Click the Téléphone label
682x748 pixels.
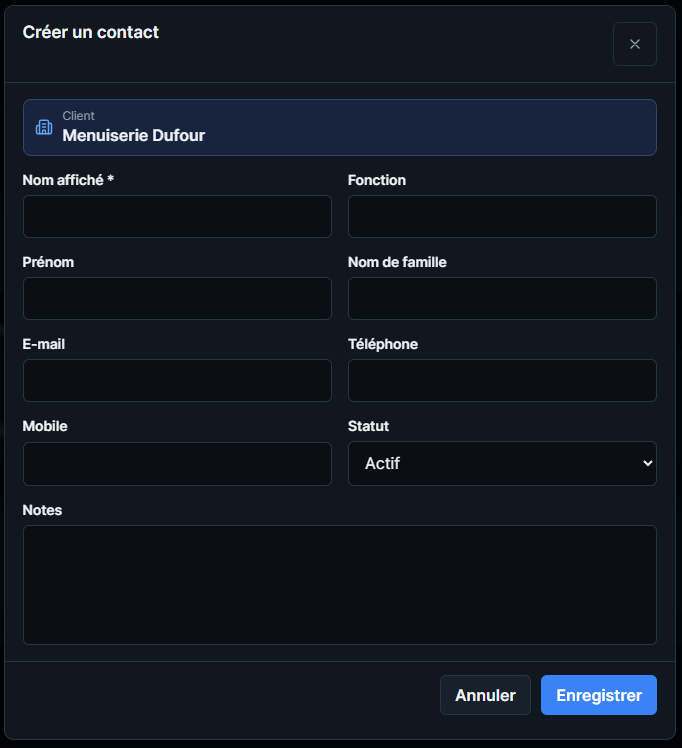click(382, 344)
